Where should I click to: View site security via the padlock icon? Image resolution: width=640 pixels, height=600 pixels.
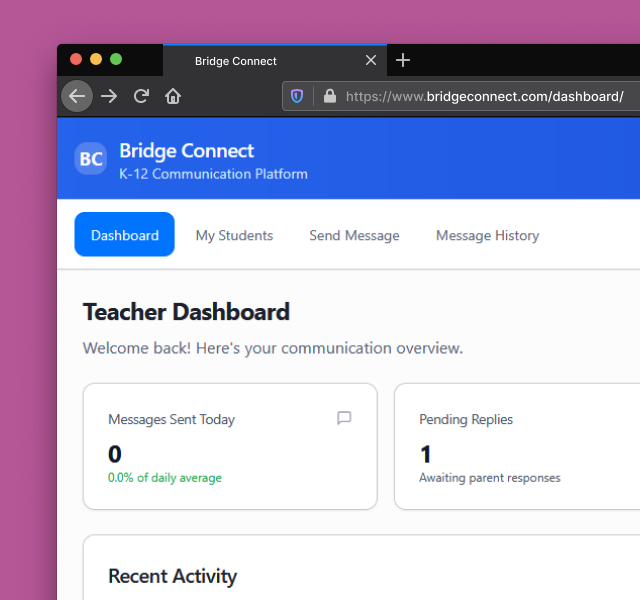pos(330,96)
